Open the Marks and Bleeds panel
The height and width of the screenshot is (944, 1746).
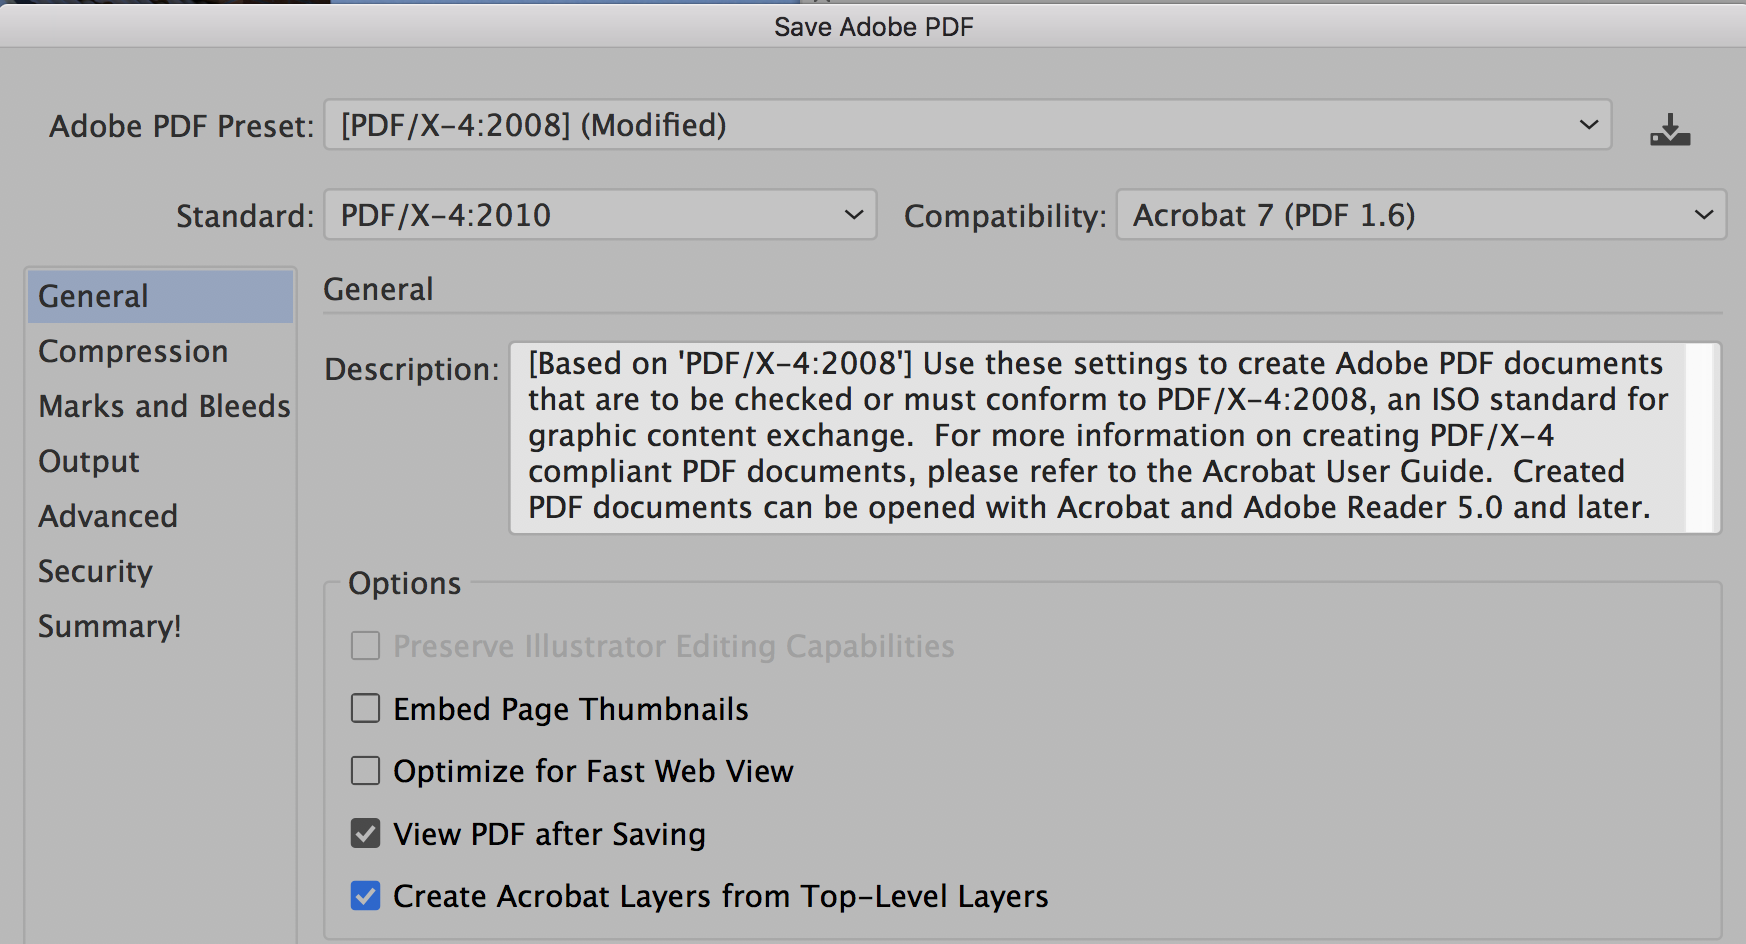tap(164, 406)
